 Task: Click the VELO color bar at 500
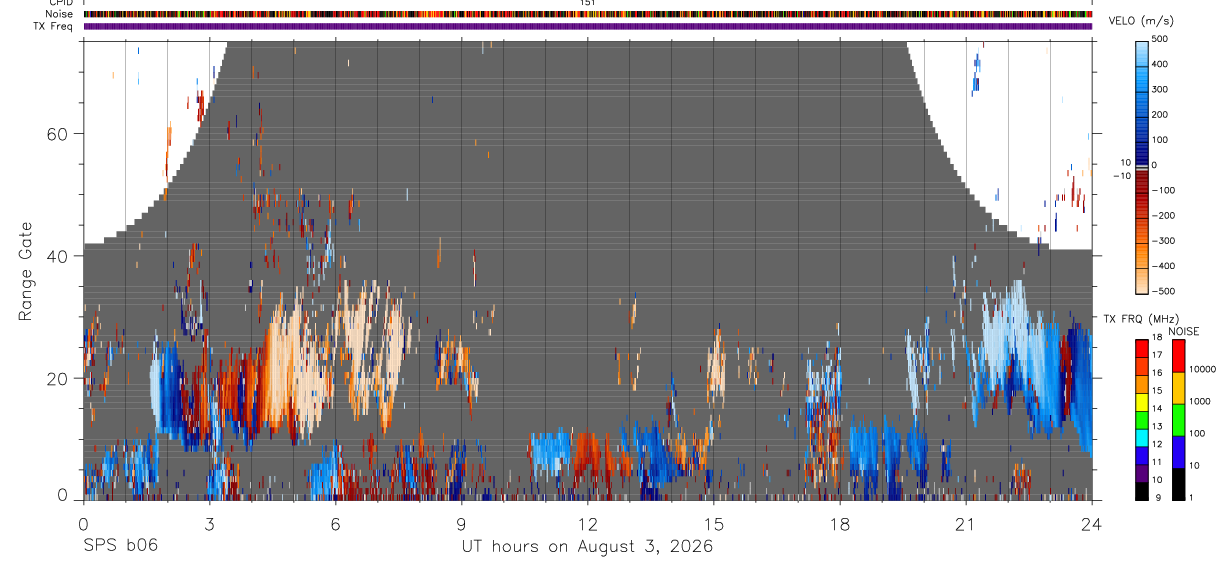(x=1142, y=44)
